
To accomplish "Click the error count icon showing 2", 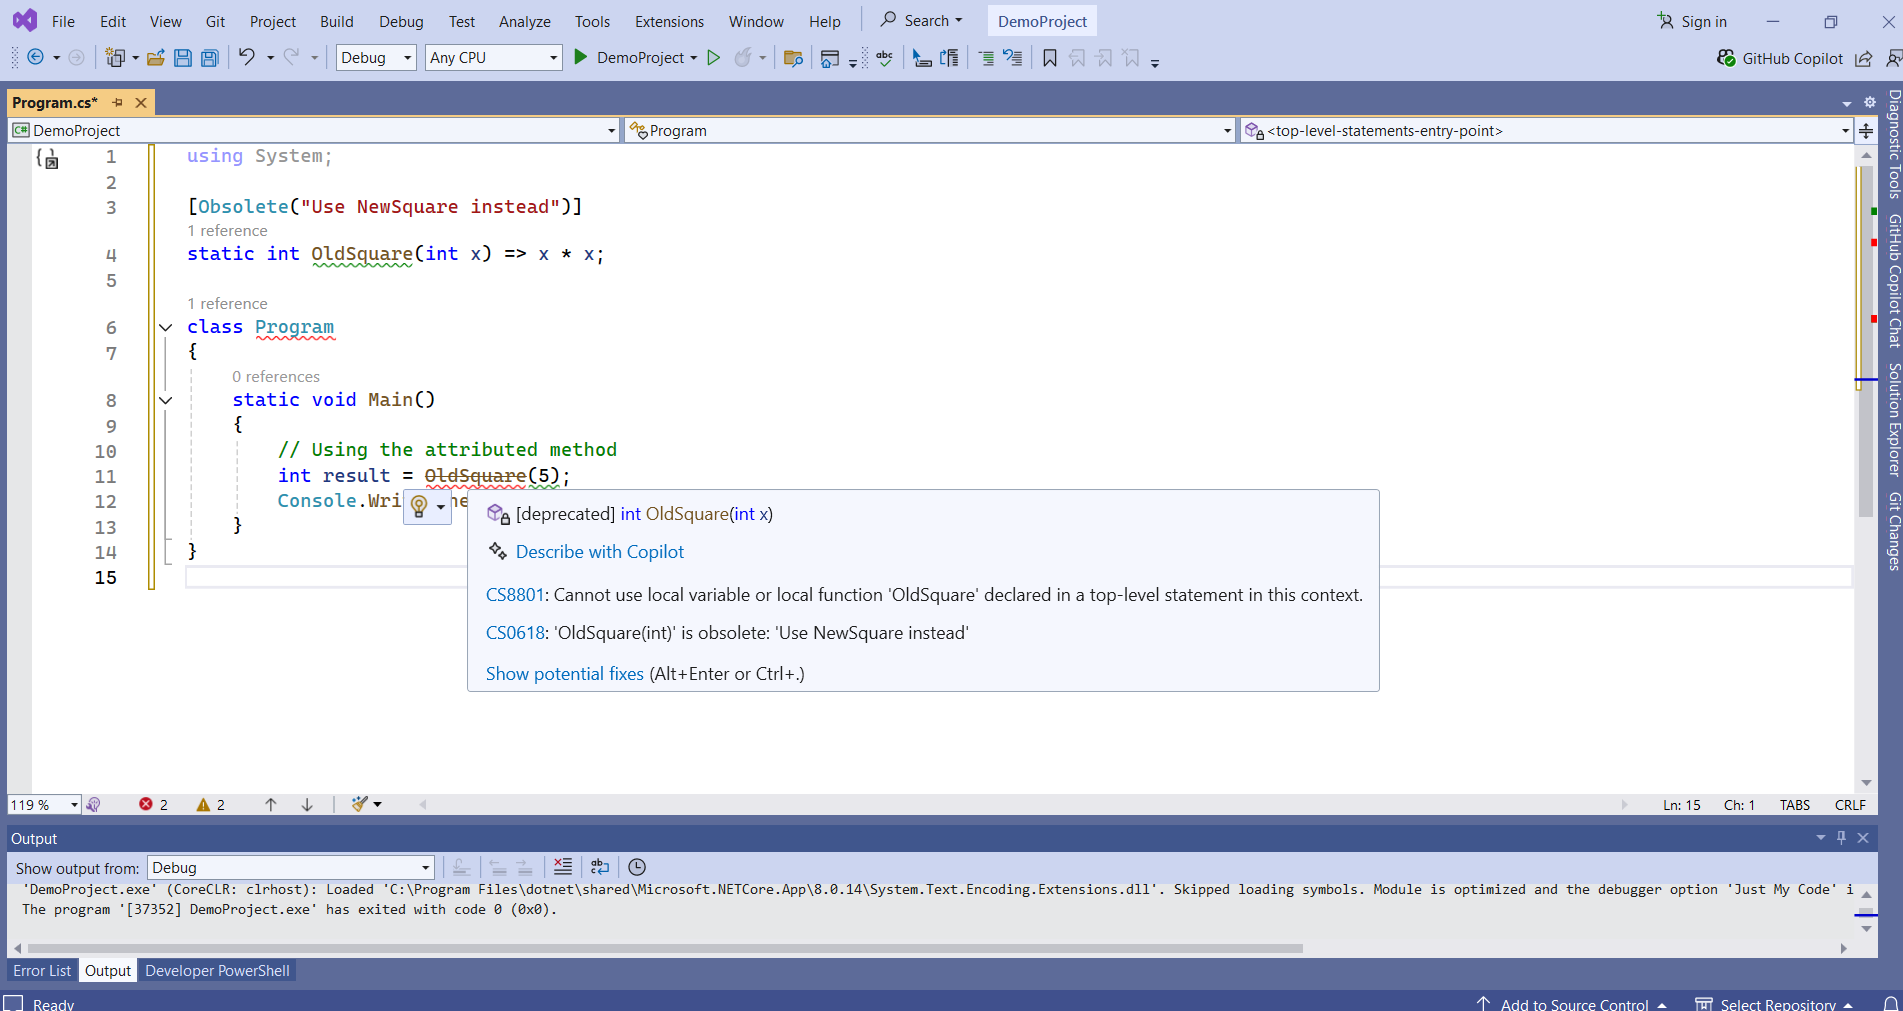I will click(146, 804).
